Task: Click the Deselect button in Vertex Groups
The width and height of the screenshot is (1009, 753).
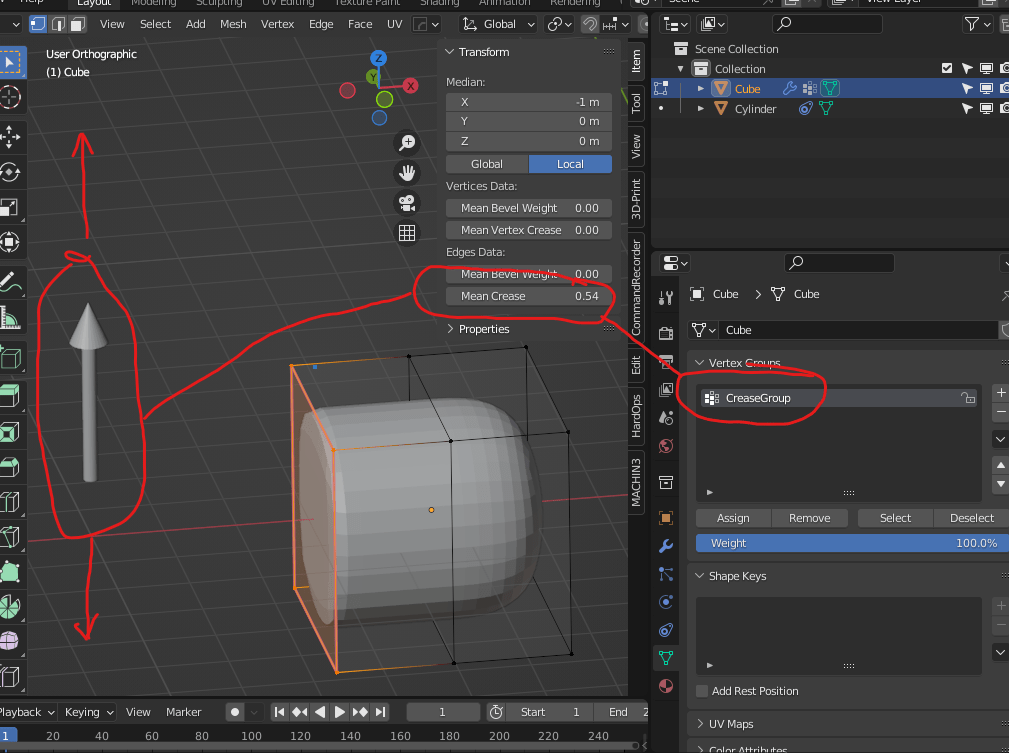Action: pyautogui.click(x=970, y=518)
